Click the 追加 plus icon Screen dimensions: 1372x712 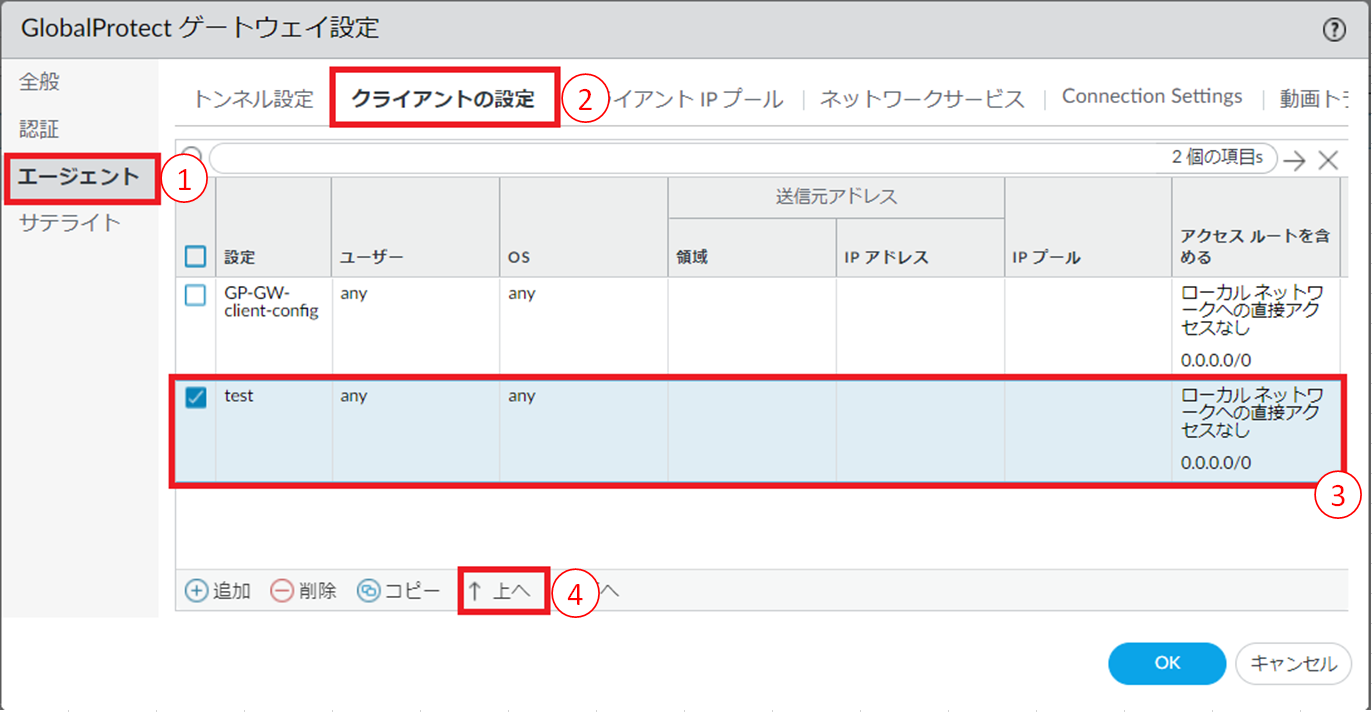(197, 591)
